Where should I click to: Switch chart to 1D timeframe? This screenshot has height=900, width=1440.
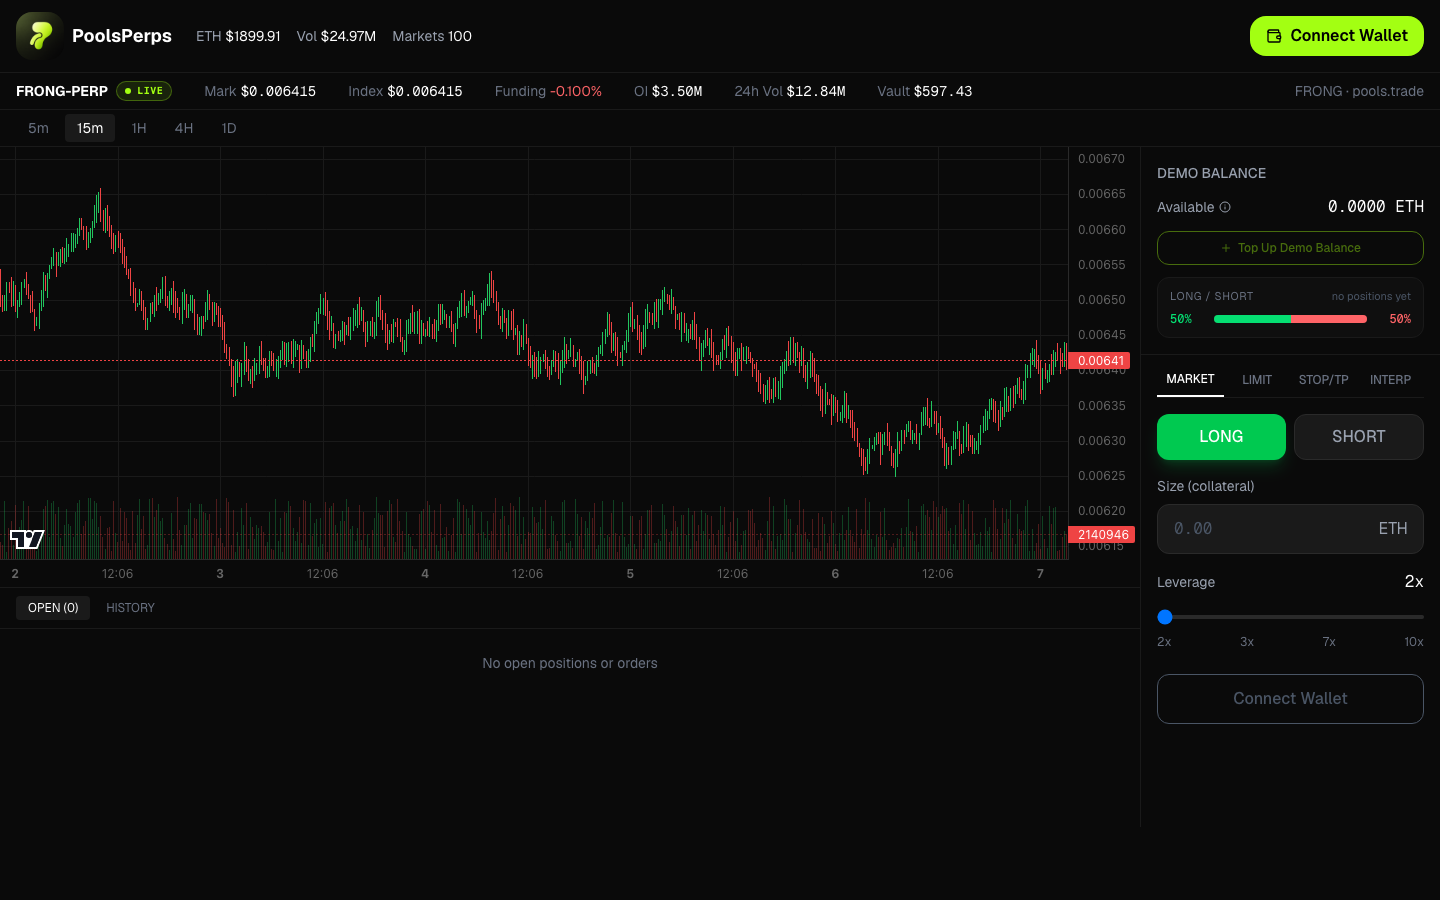point(229,128)
